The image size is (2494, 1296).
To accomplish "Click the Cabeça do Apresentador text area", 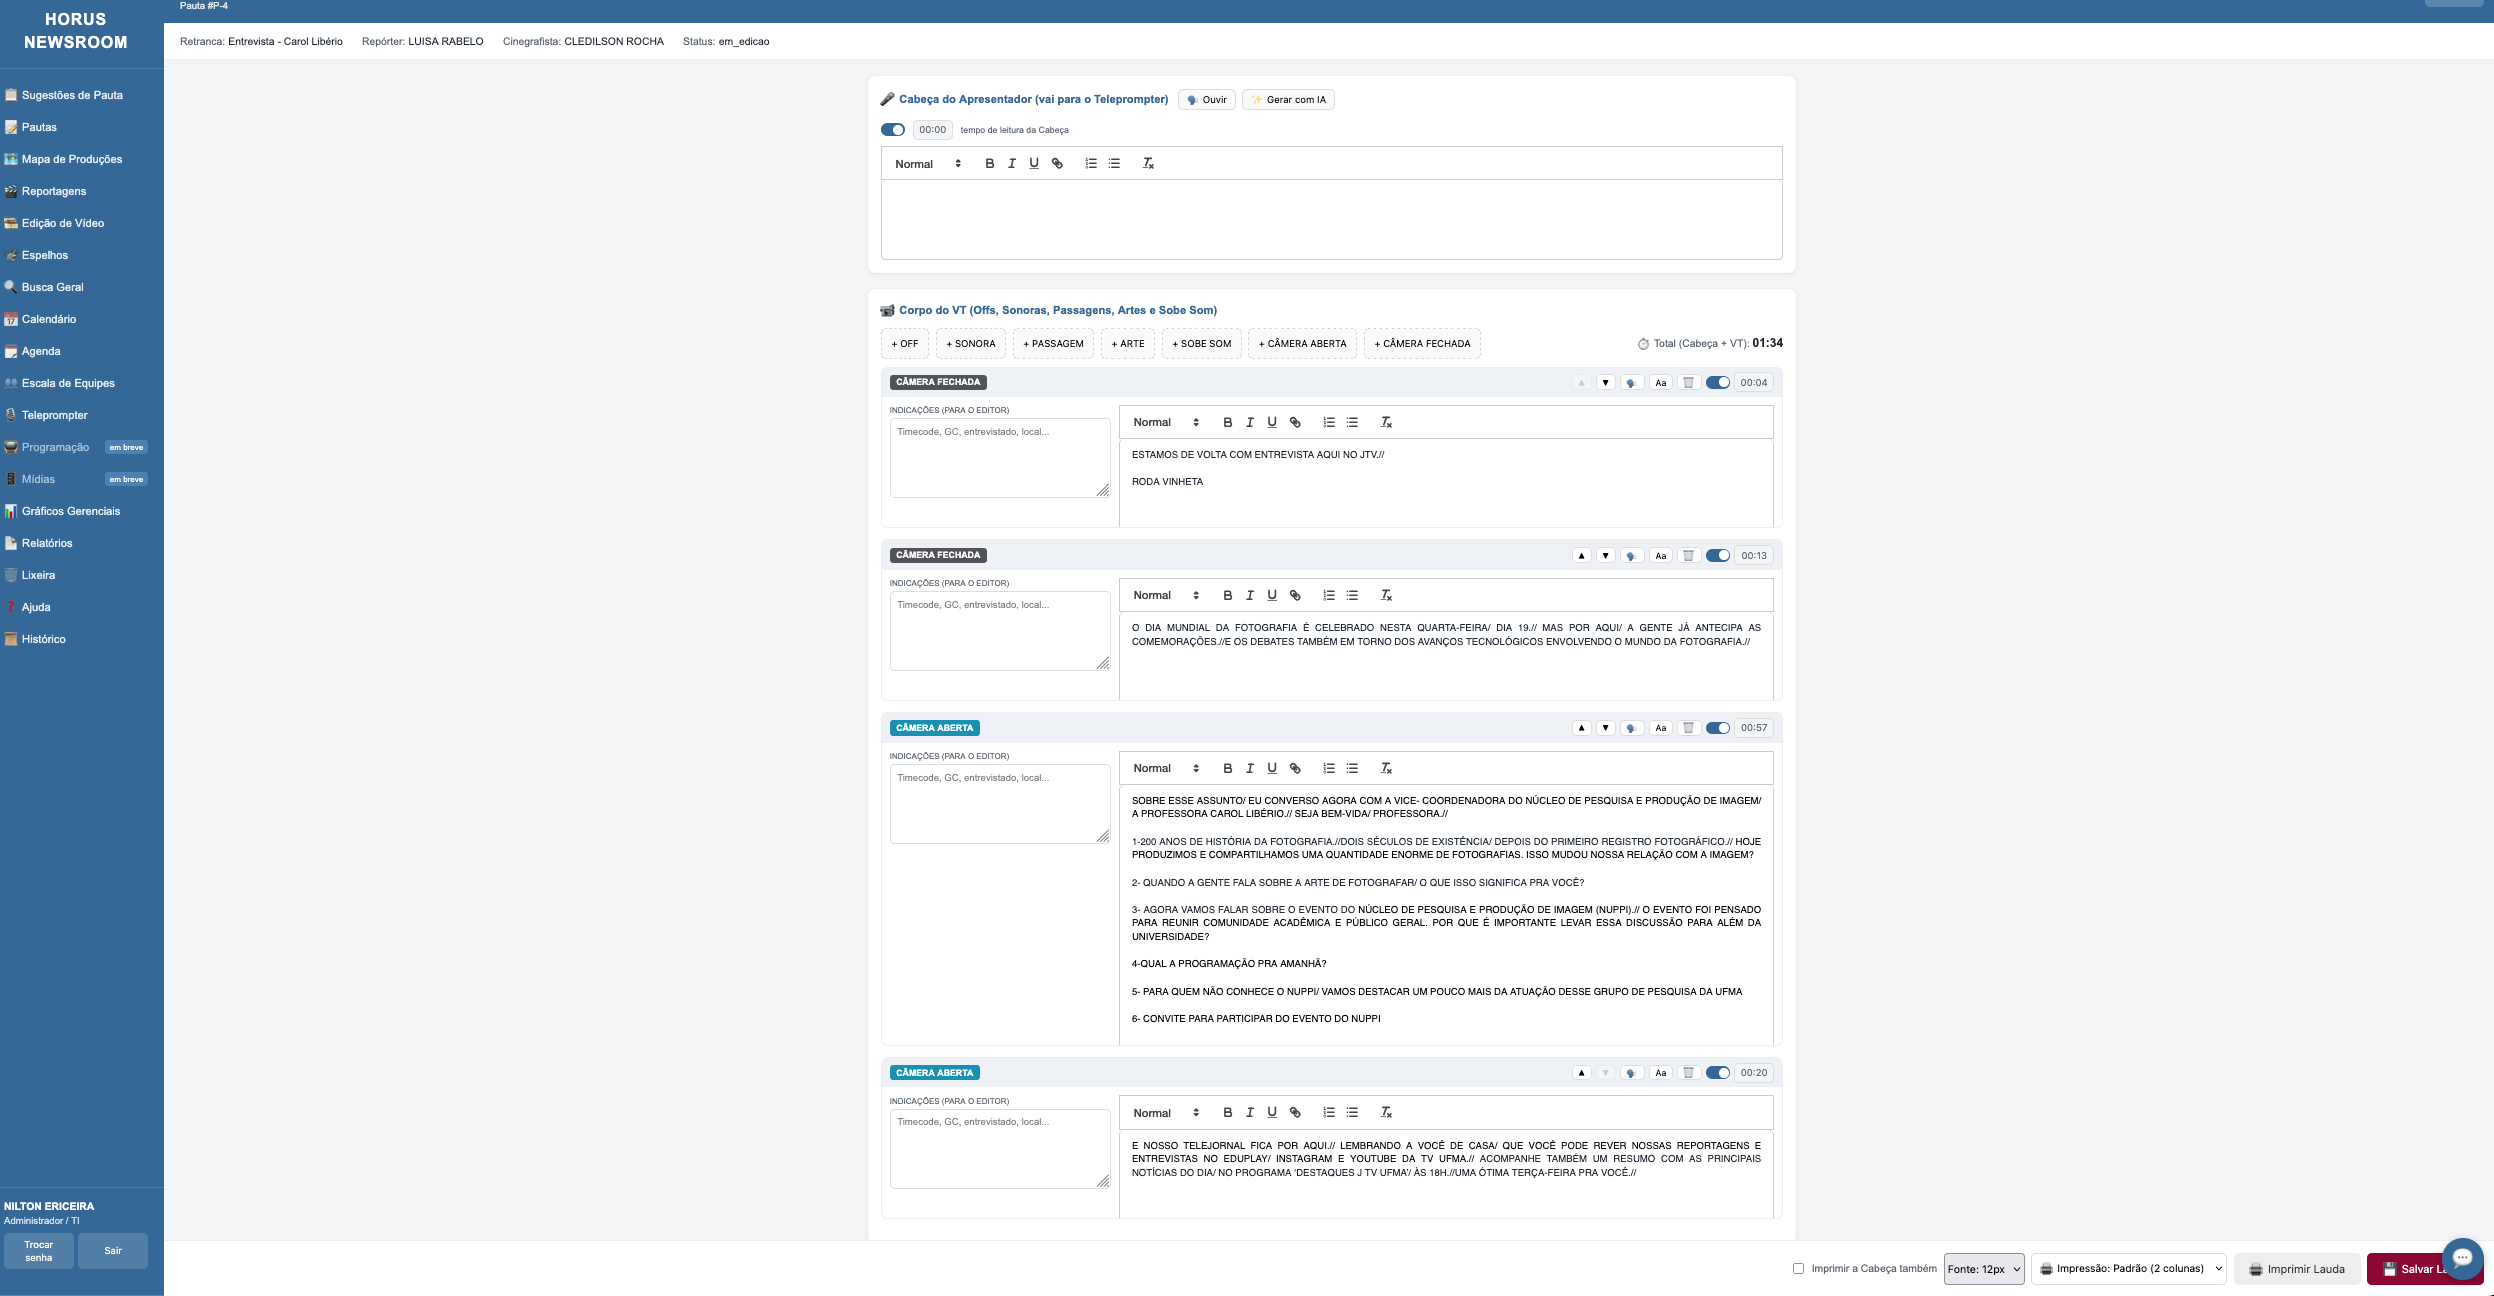I will coord(1331,220).
